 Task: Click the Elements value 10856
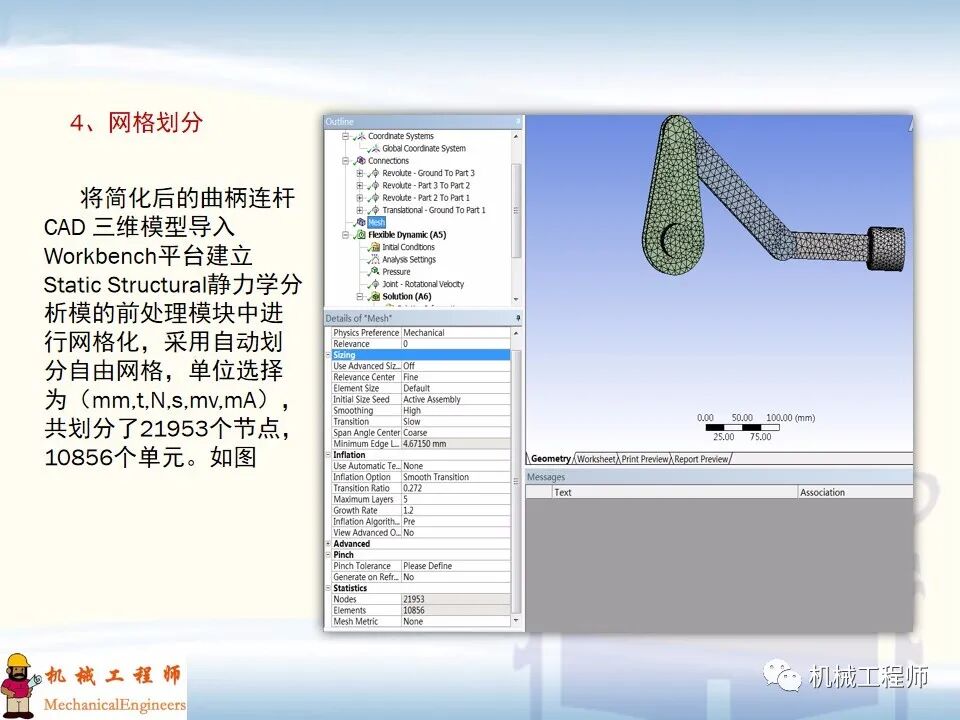pyautogui.click(x=456, y=610)
